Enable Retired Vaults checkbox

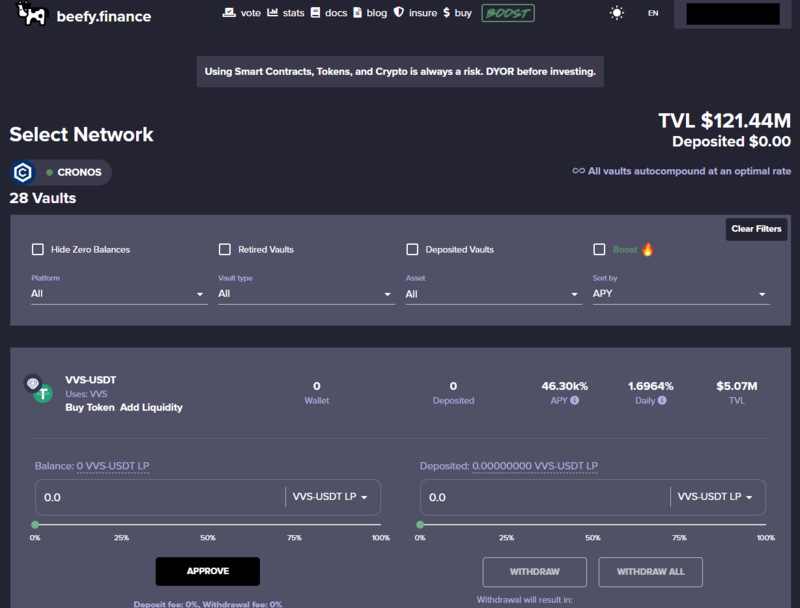224,249
